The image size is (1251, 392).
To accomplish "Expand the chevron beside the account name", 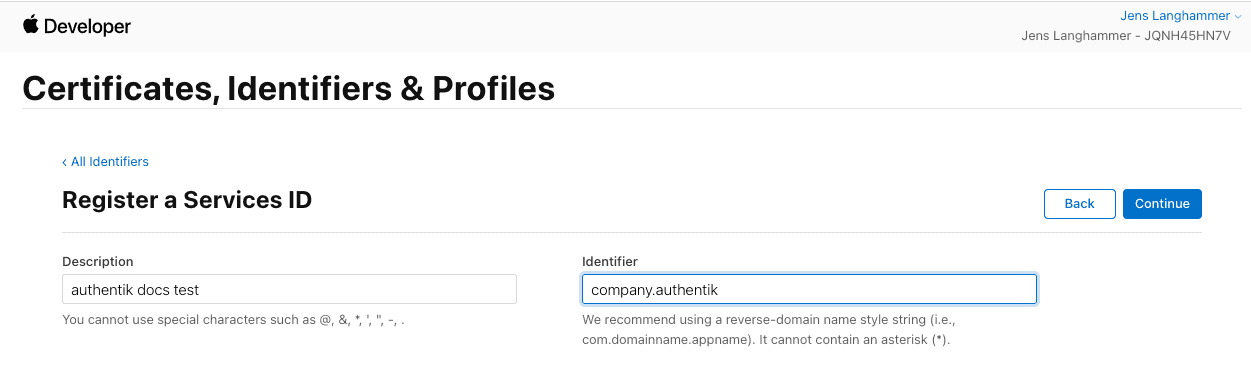I will pyautogui.click(x=1238, y=17).
